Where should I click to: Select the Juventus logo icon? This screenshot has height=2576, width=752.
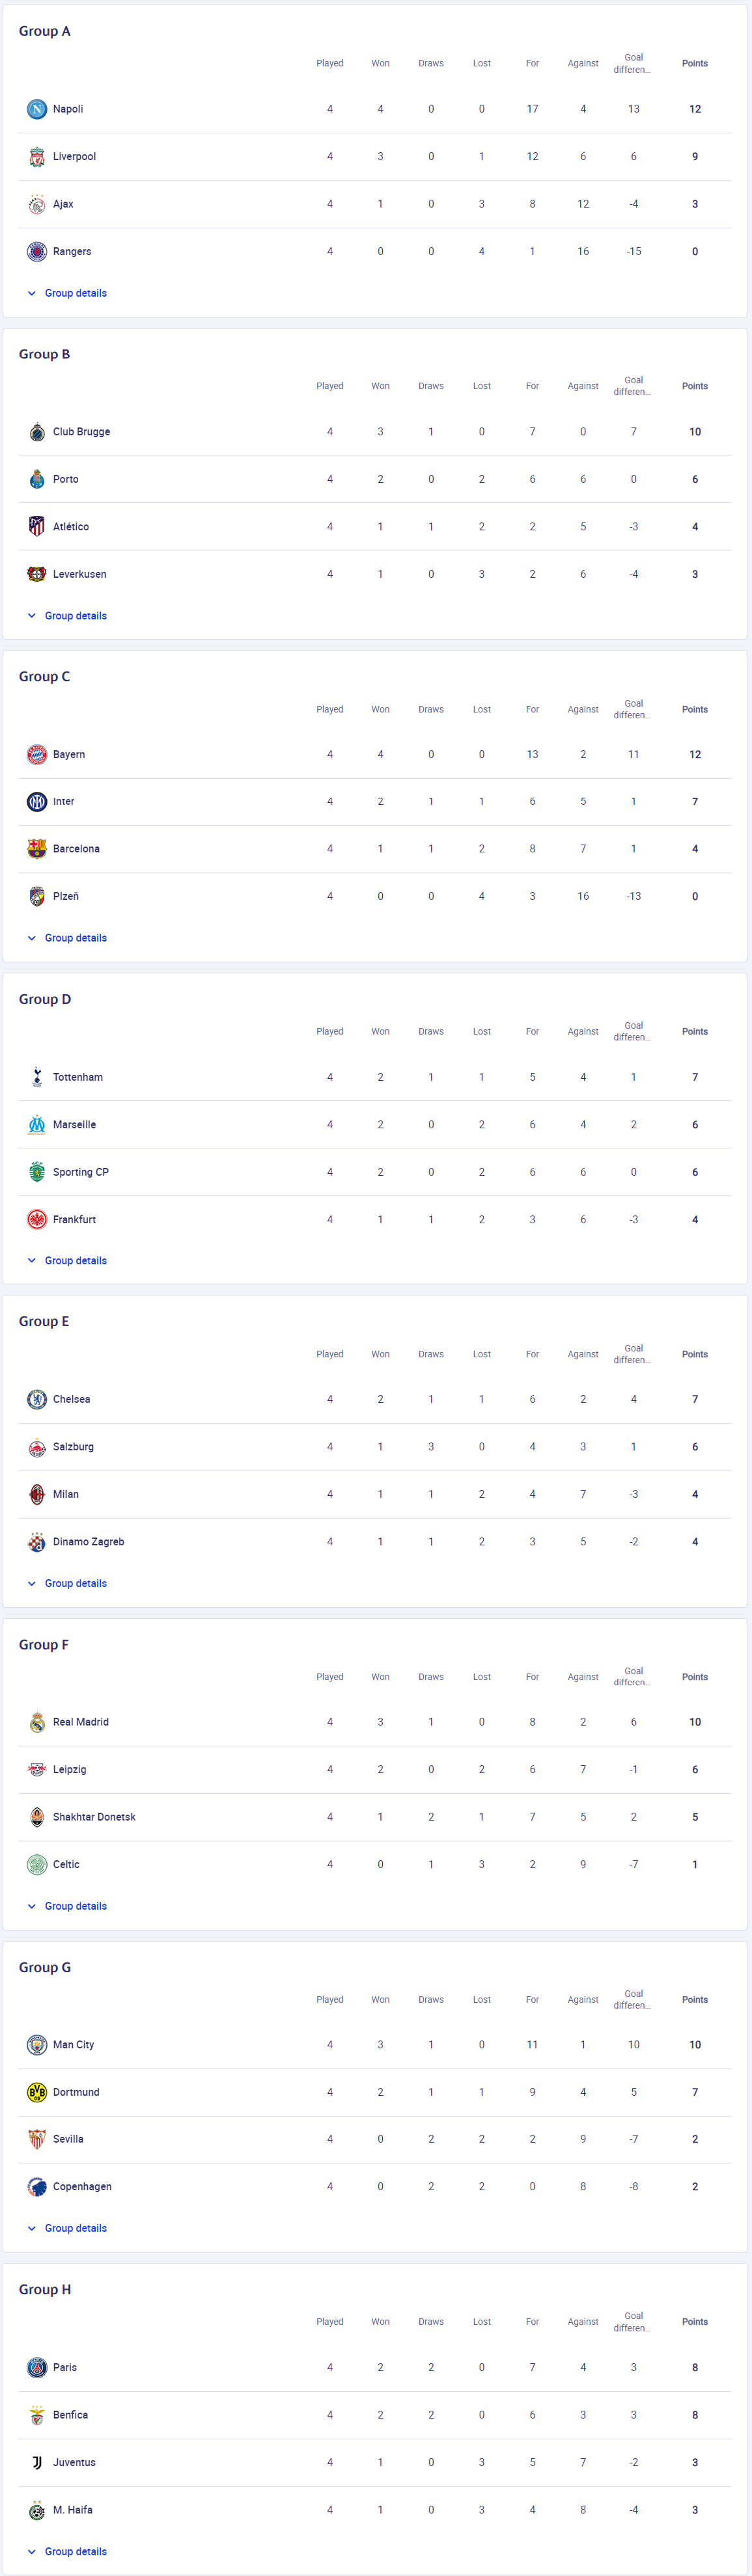click(x=37, y=2462)
